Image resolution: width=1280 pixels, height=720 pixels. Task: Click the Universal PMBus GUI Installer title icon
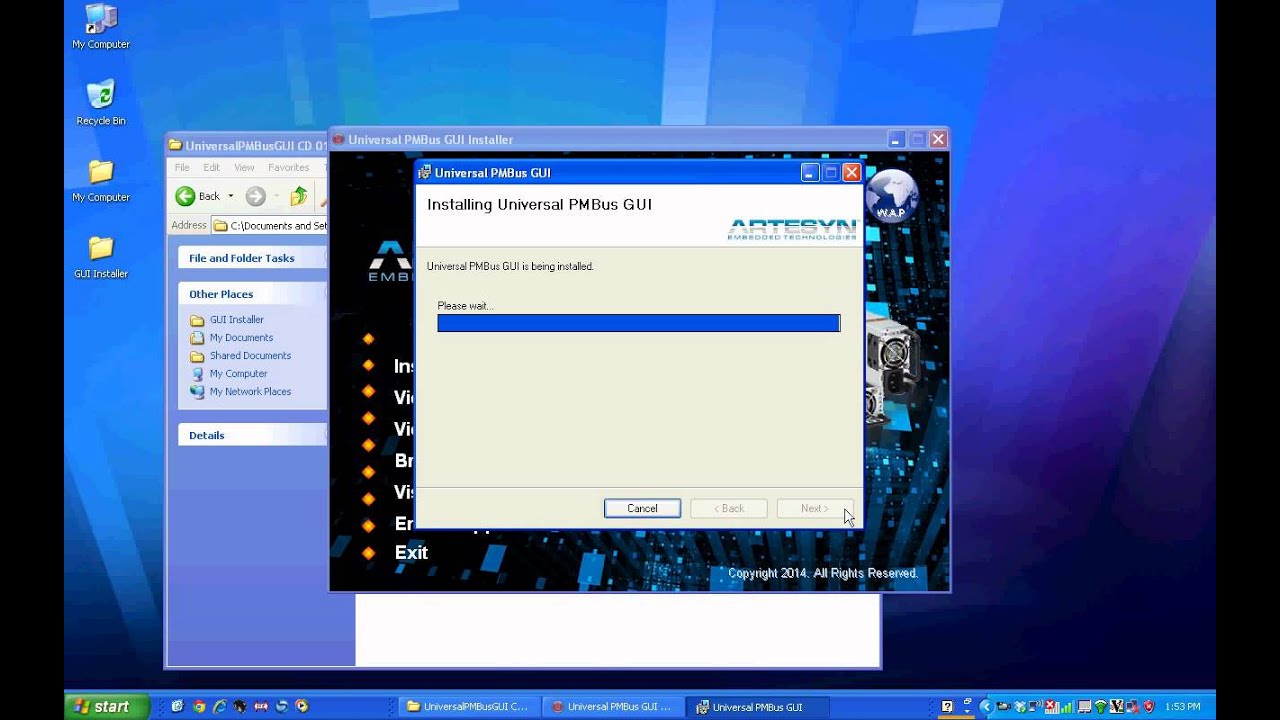338,140
